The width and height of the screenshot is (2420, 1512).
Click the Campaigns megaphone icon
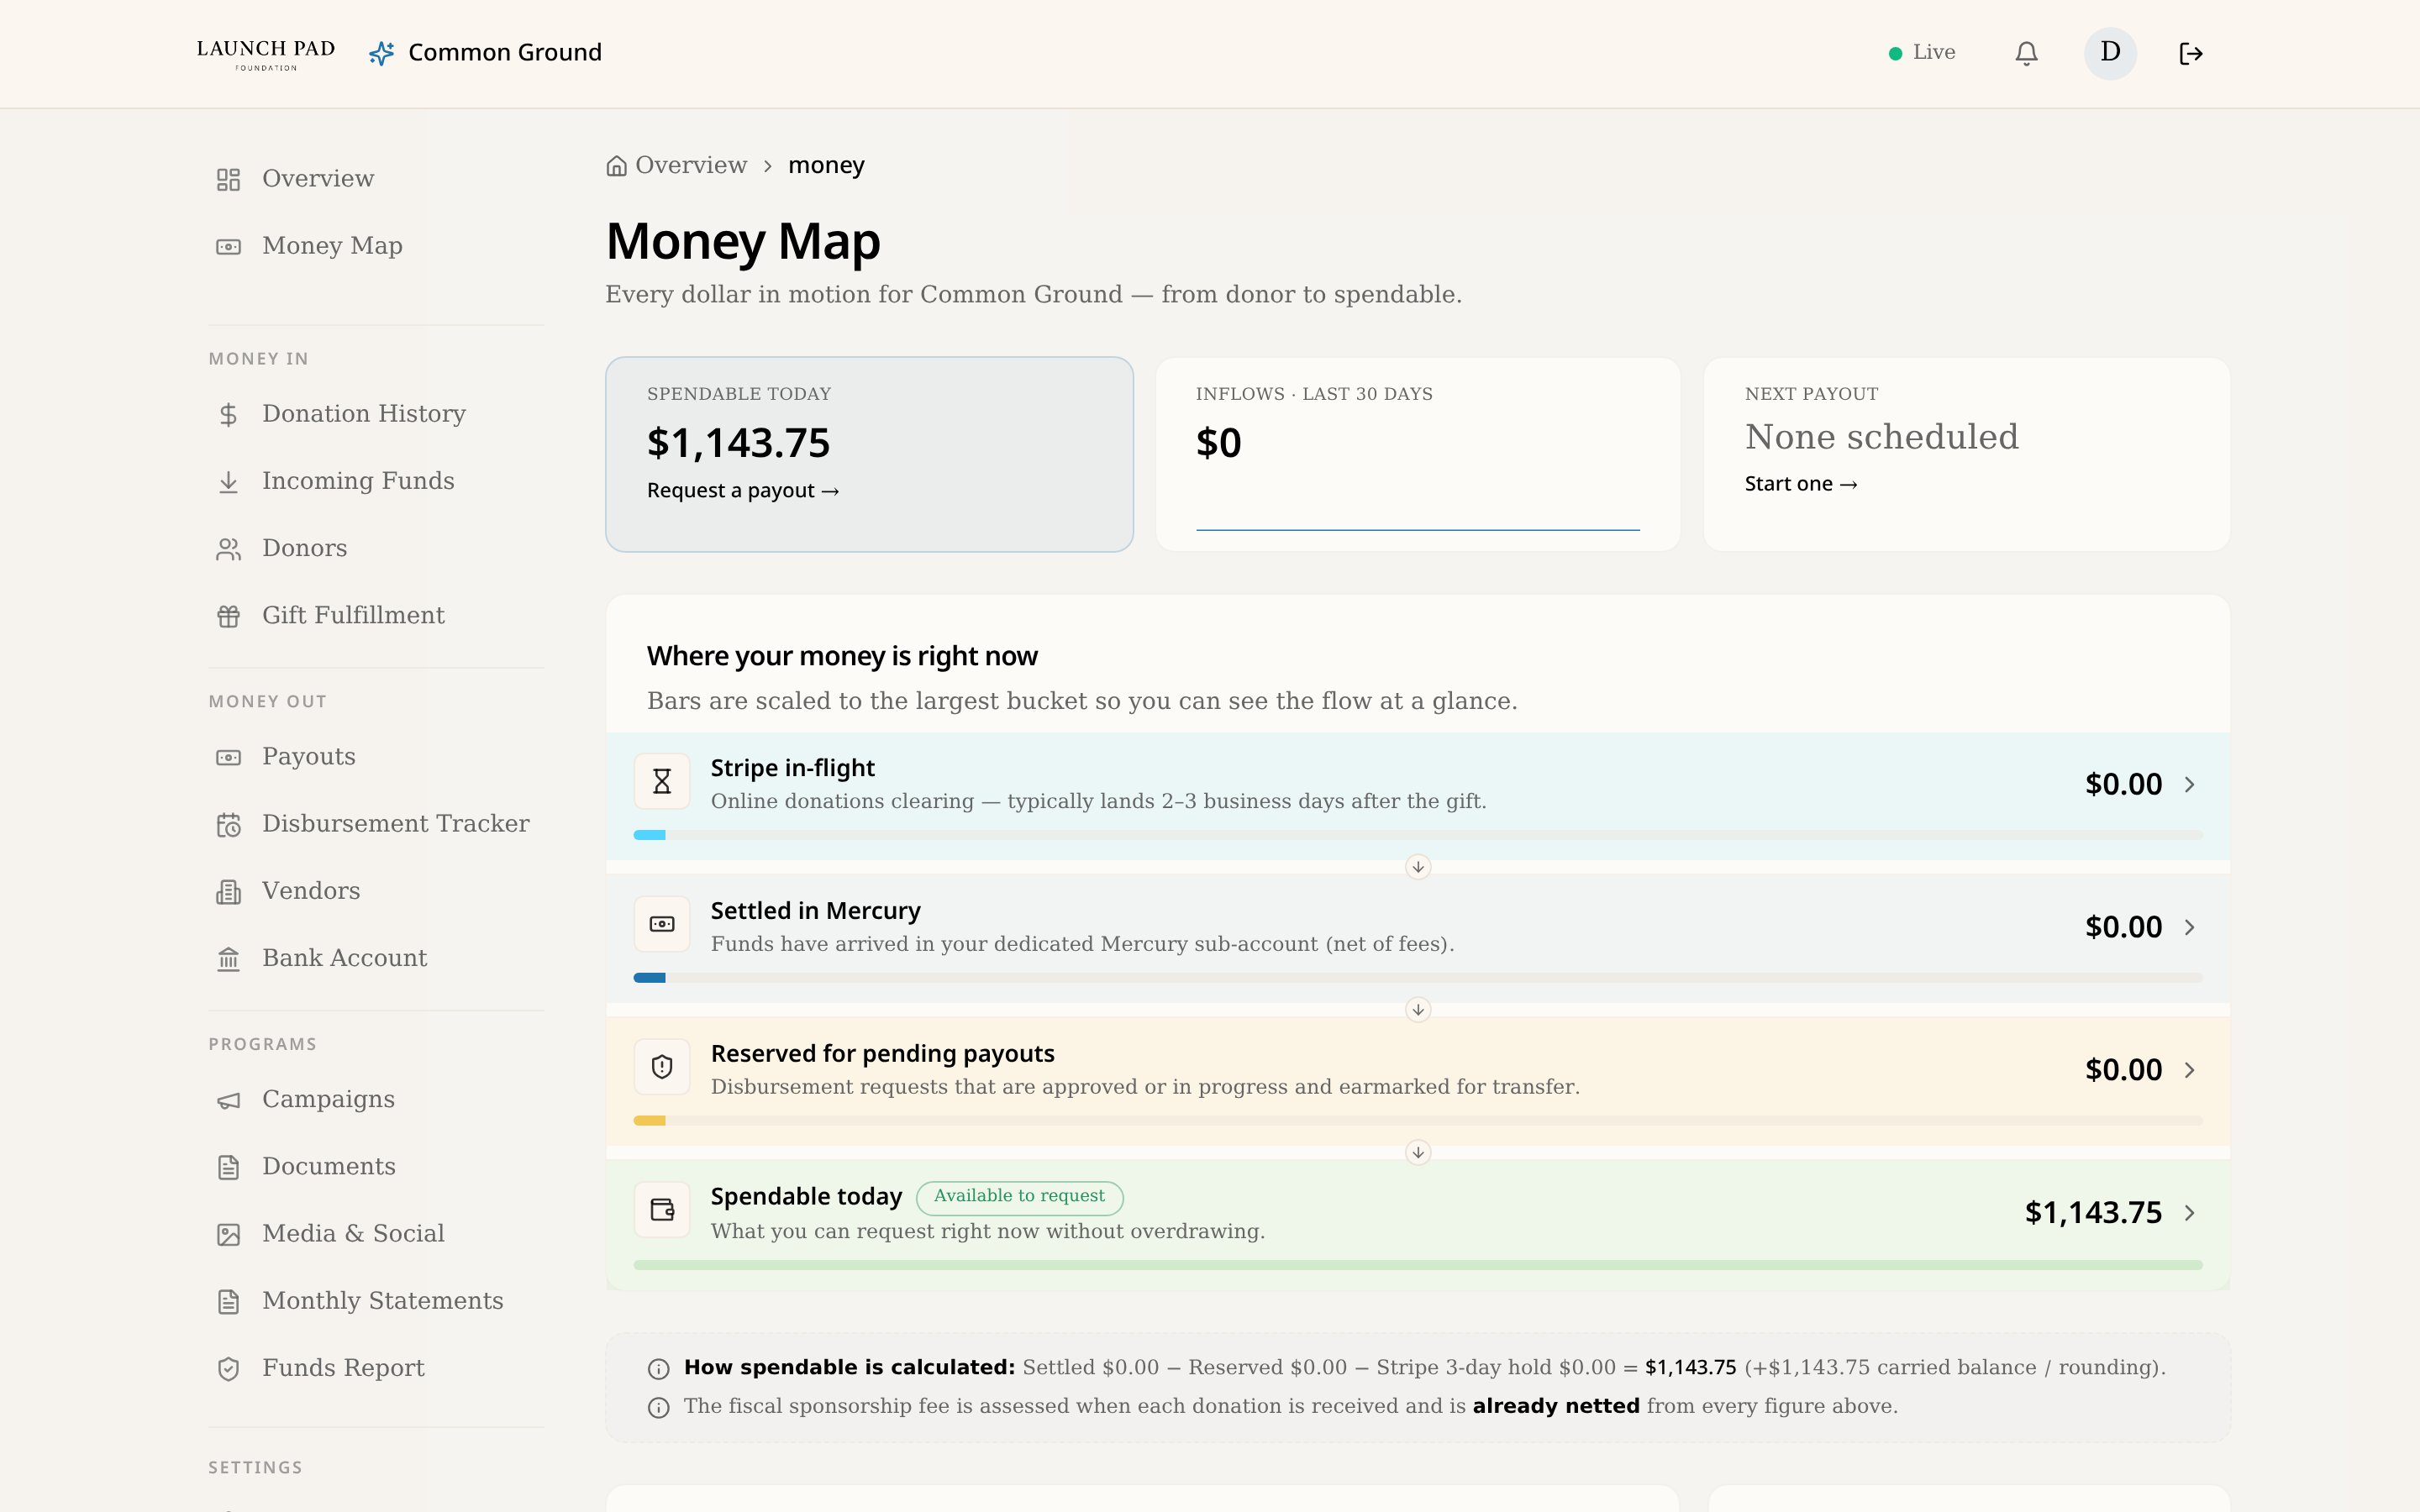[x=228, y=1100]
